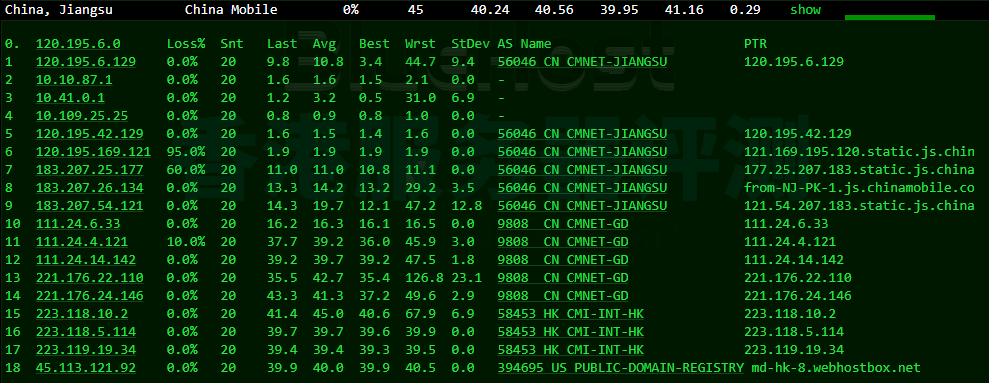Open hop 10 IP 111.24.6.33
This screenshot has height=383, width=989.
[x=78, y=224]
